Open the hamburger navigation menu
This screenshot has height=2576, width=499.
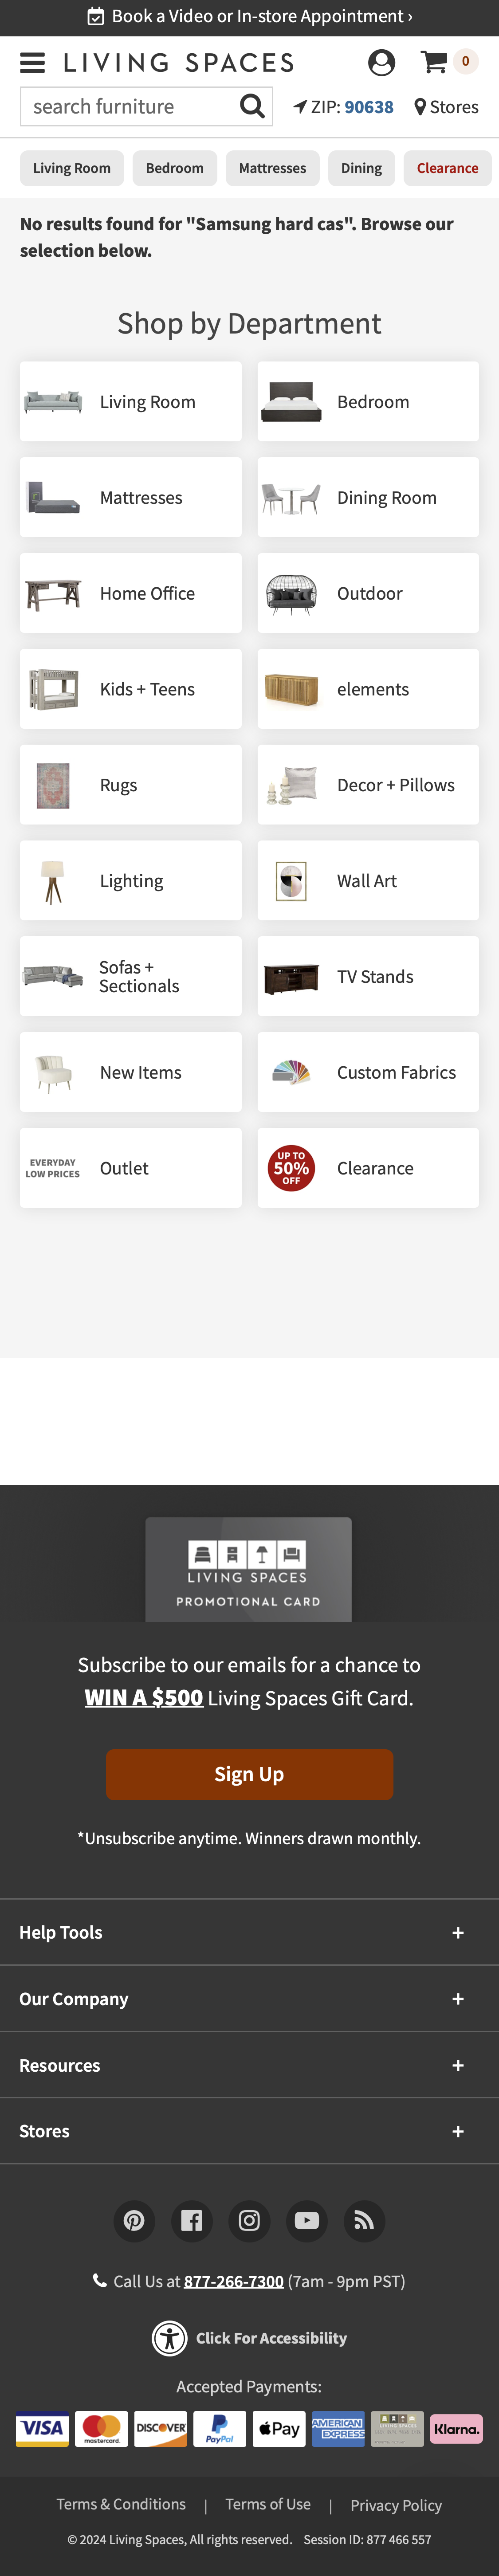tap(33, 63)
